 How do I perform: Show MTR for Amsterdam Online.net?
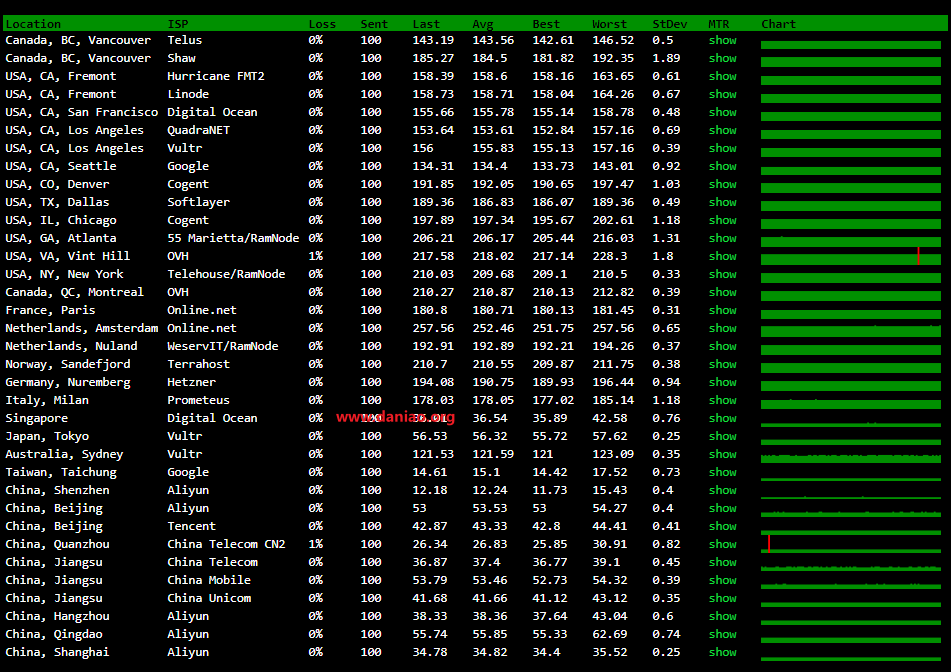(722, 328)
